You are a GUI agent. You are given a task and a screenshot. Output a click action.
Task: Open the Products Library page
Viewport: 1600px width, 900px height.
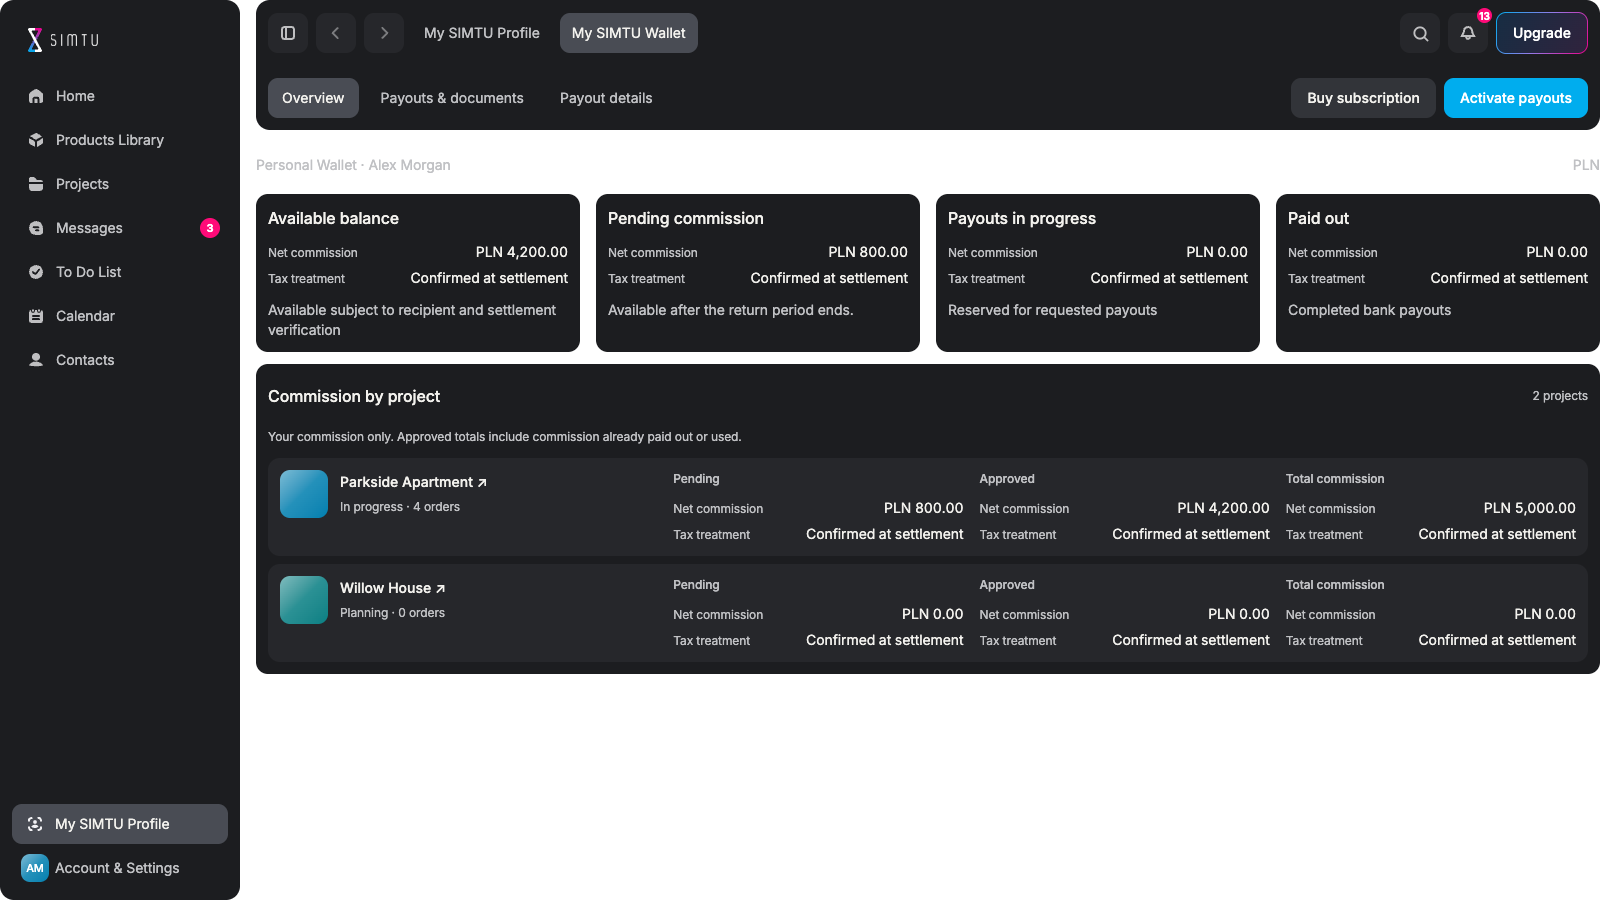point(120,140)
